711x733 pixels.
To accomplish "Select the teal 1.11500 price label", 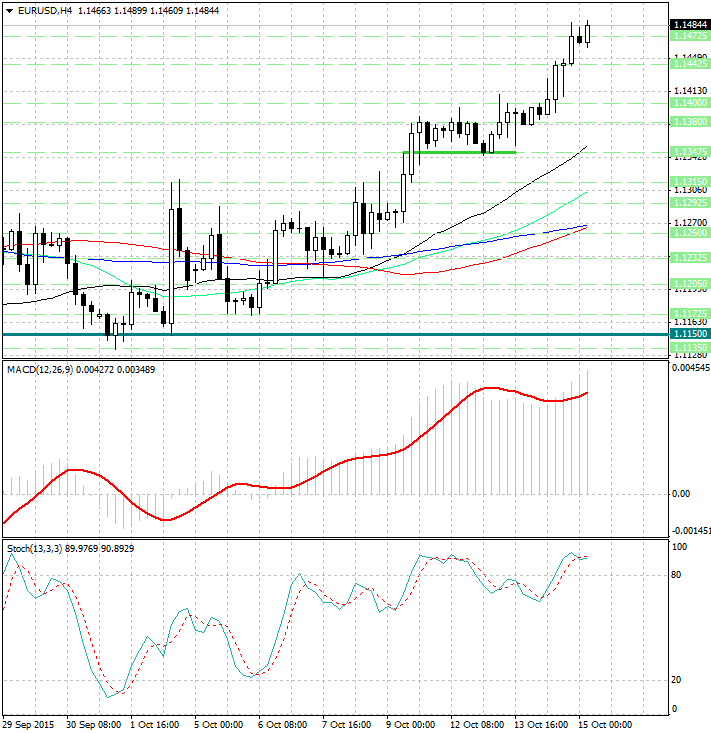I will (x=690, y=334).
